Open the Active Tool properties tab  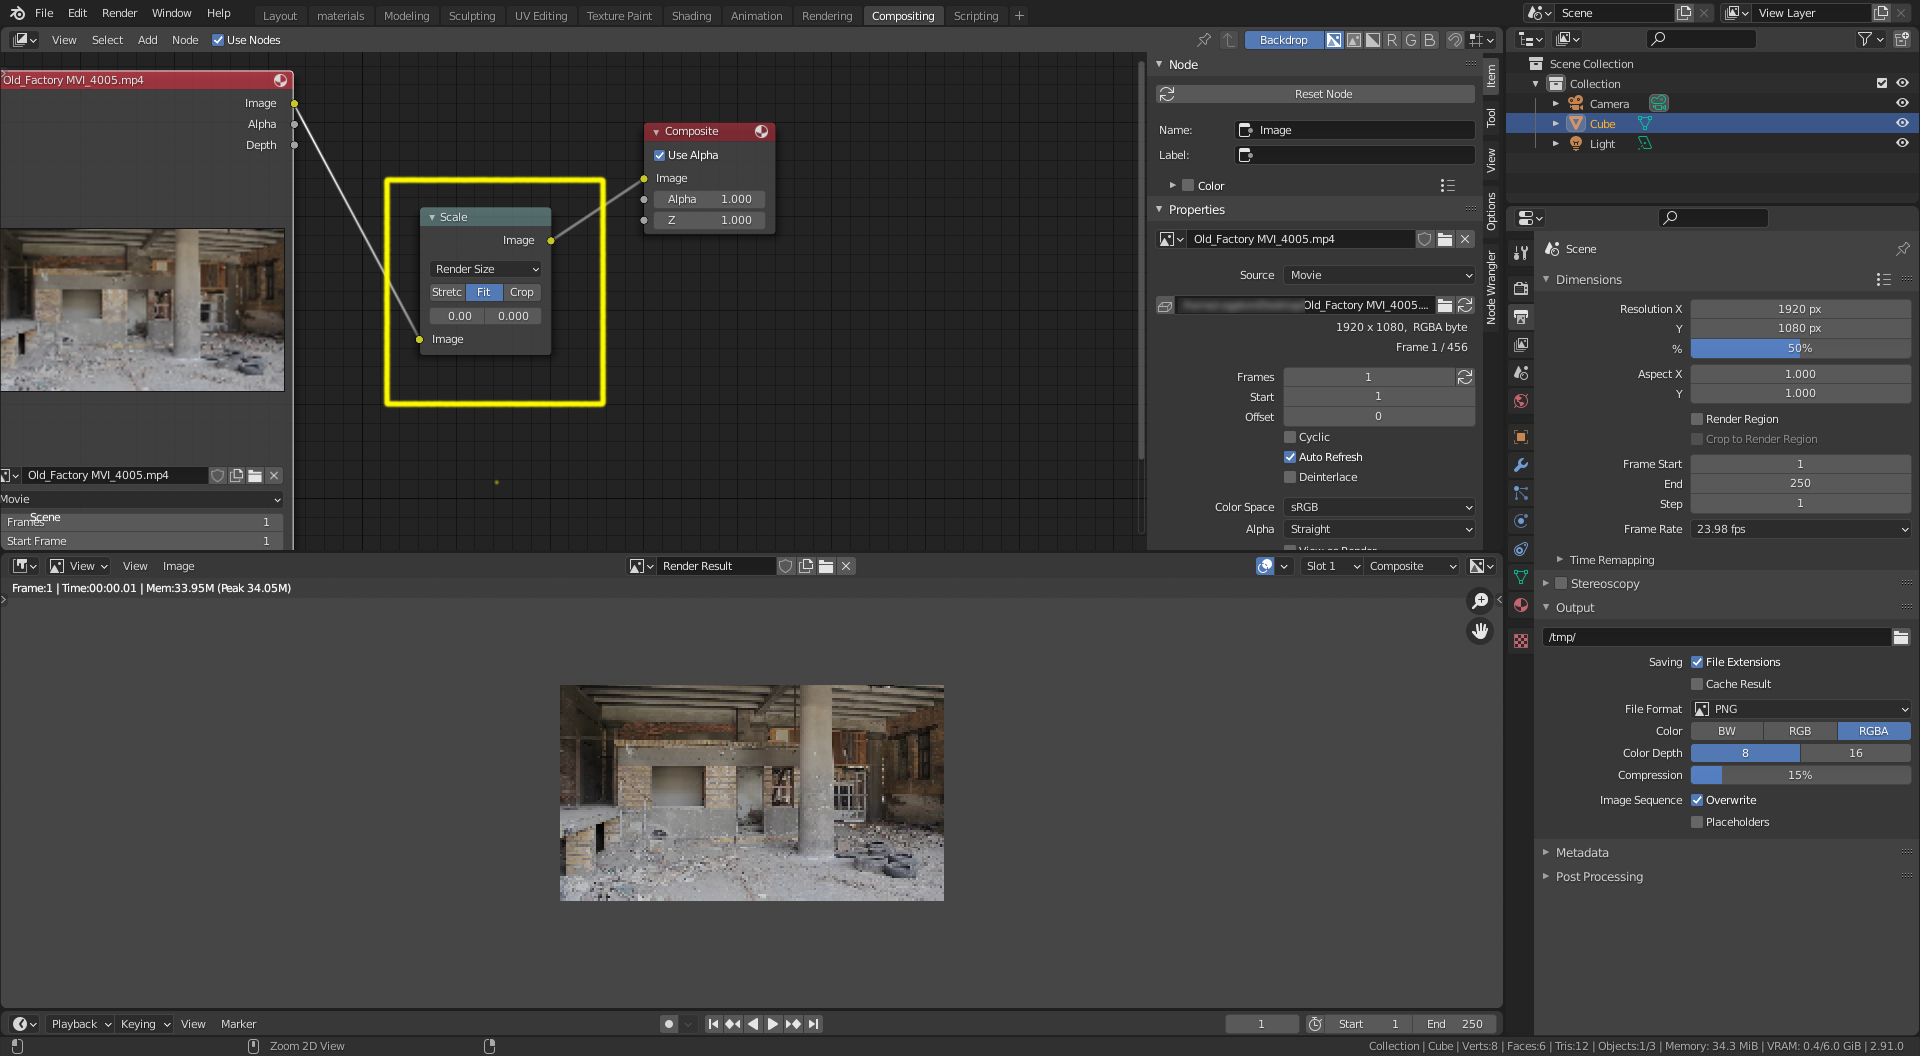point(1521,253)
